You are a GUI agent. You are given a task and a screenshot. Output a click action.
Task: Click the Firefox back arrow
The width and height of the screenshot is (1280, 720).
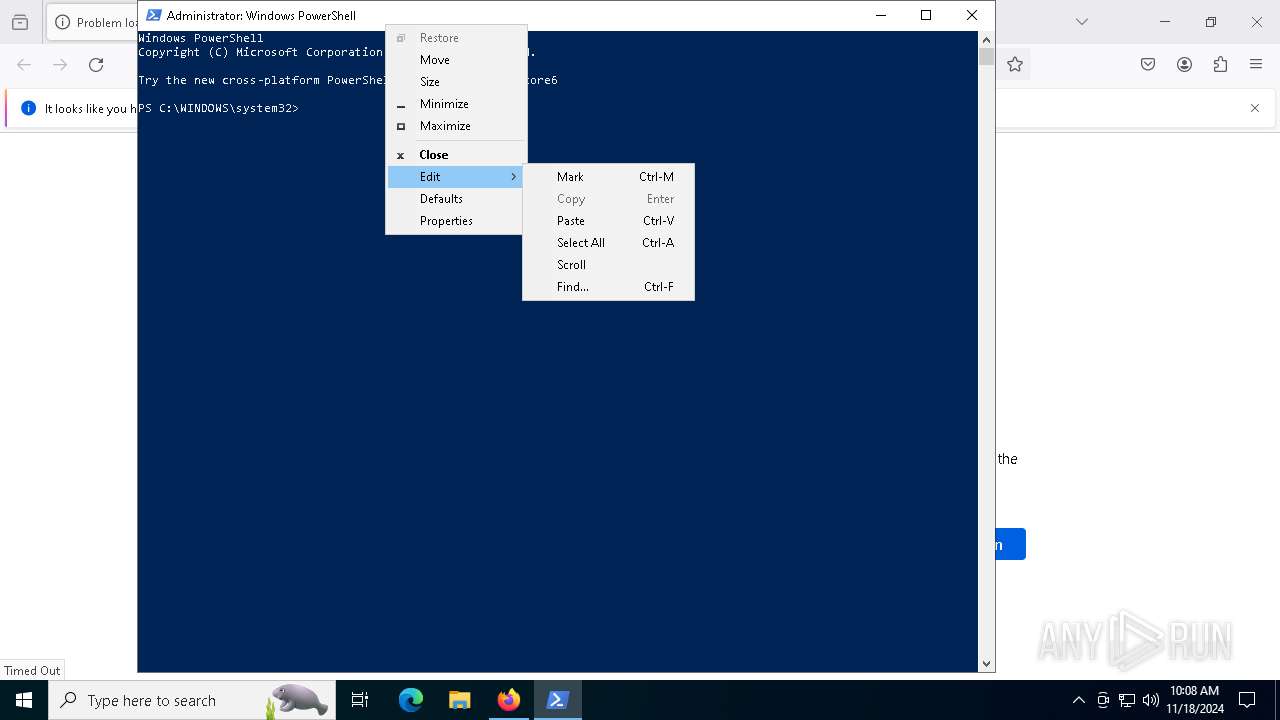click(x=24, y=65)
